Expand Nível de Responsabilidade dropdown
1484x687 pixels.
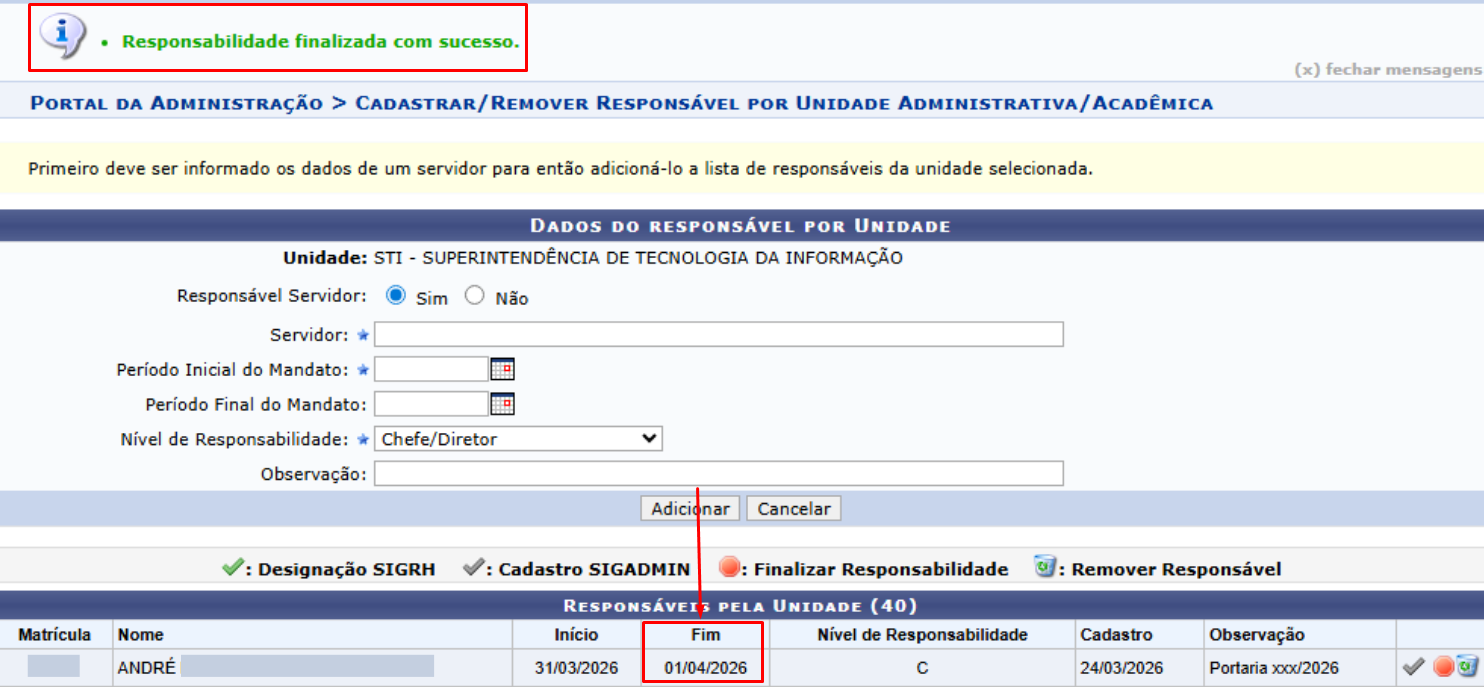pyautogui.click(x=518, y=439)
